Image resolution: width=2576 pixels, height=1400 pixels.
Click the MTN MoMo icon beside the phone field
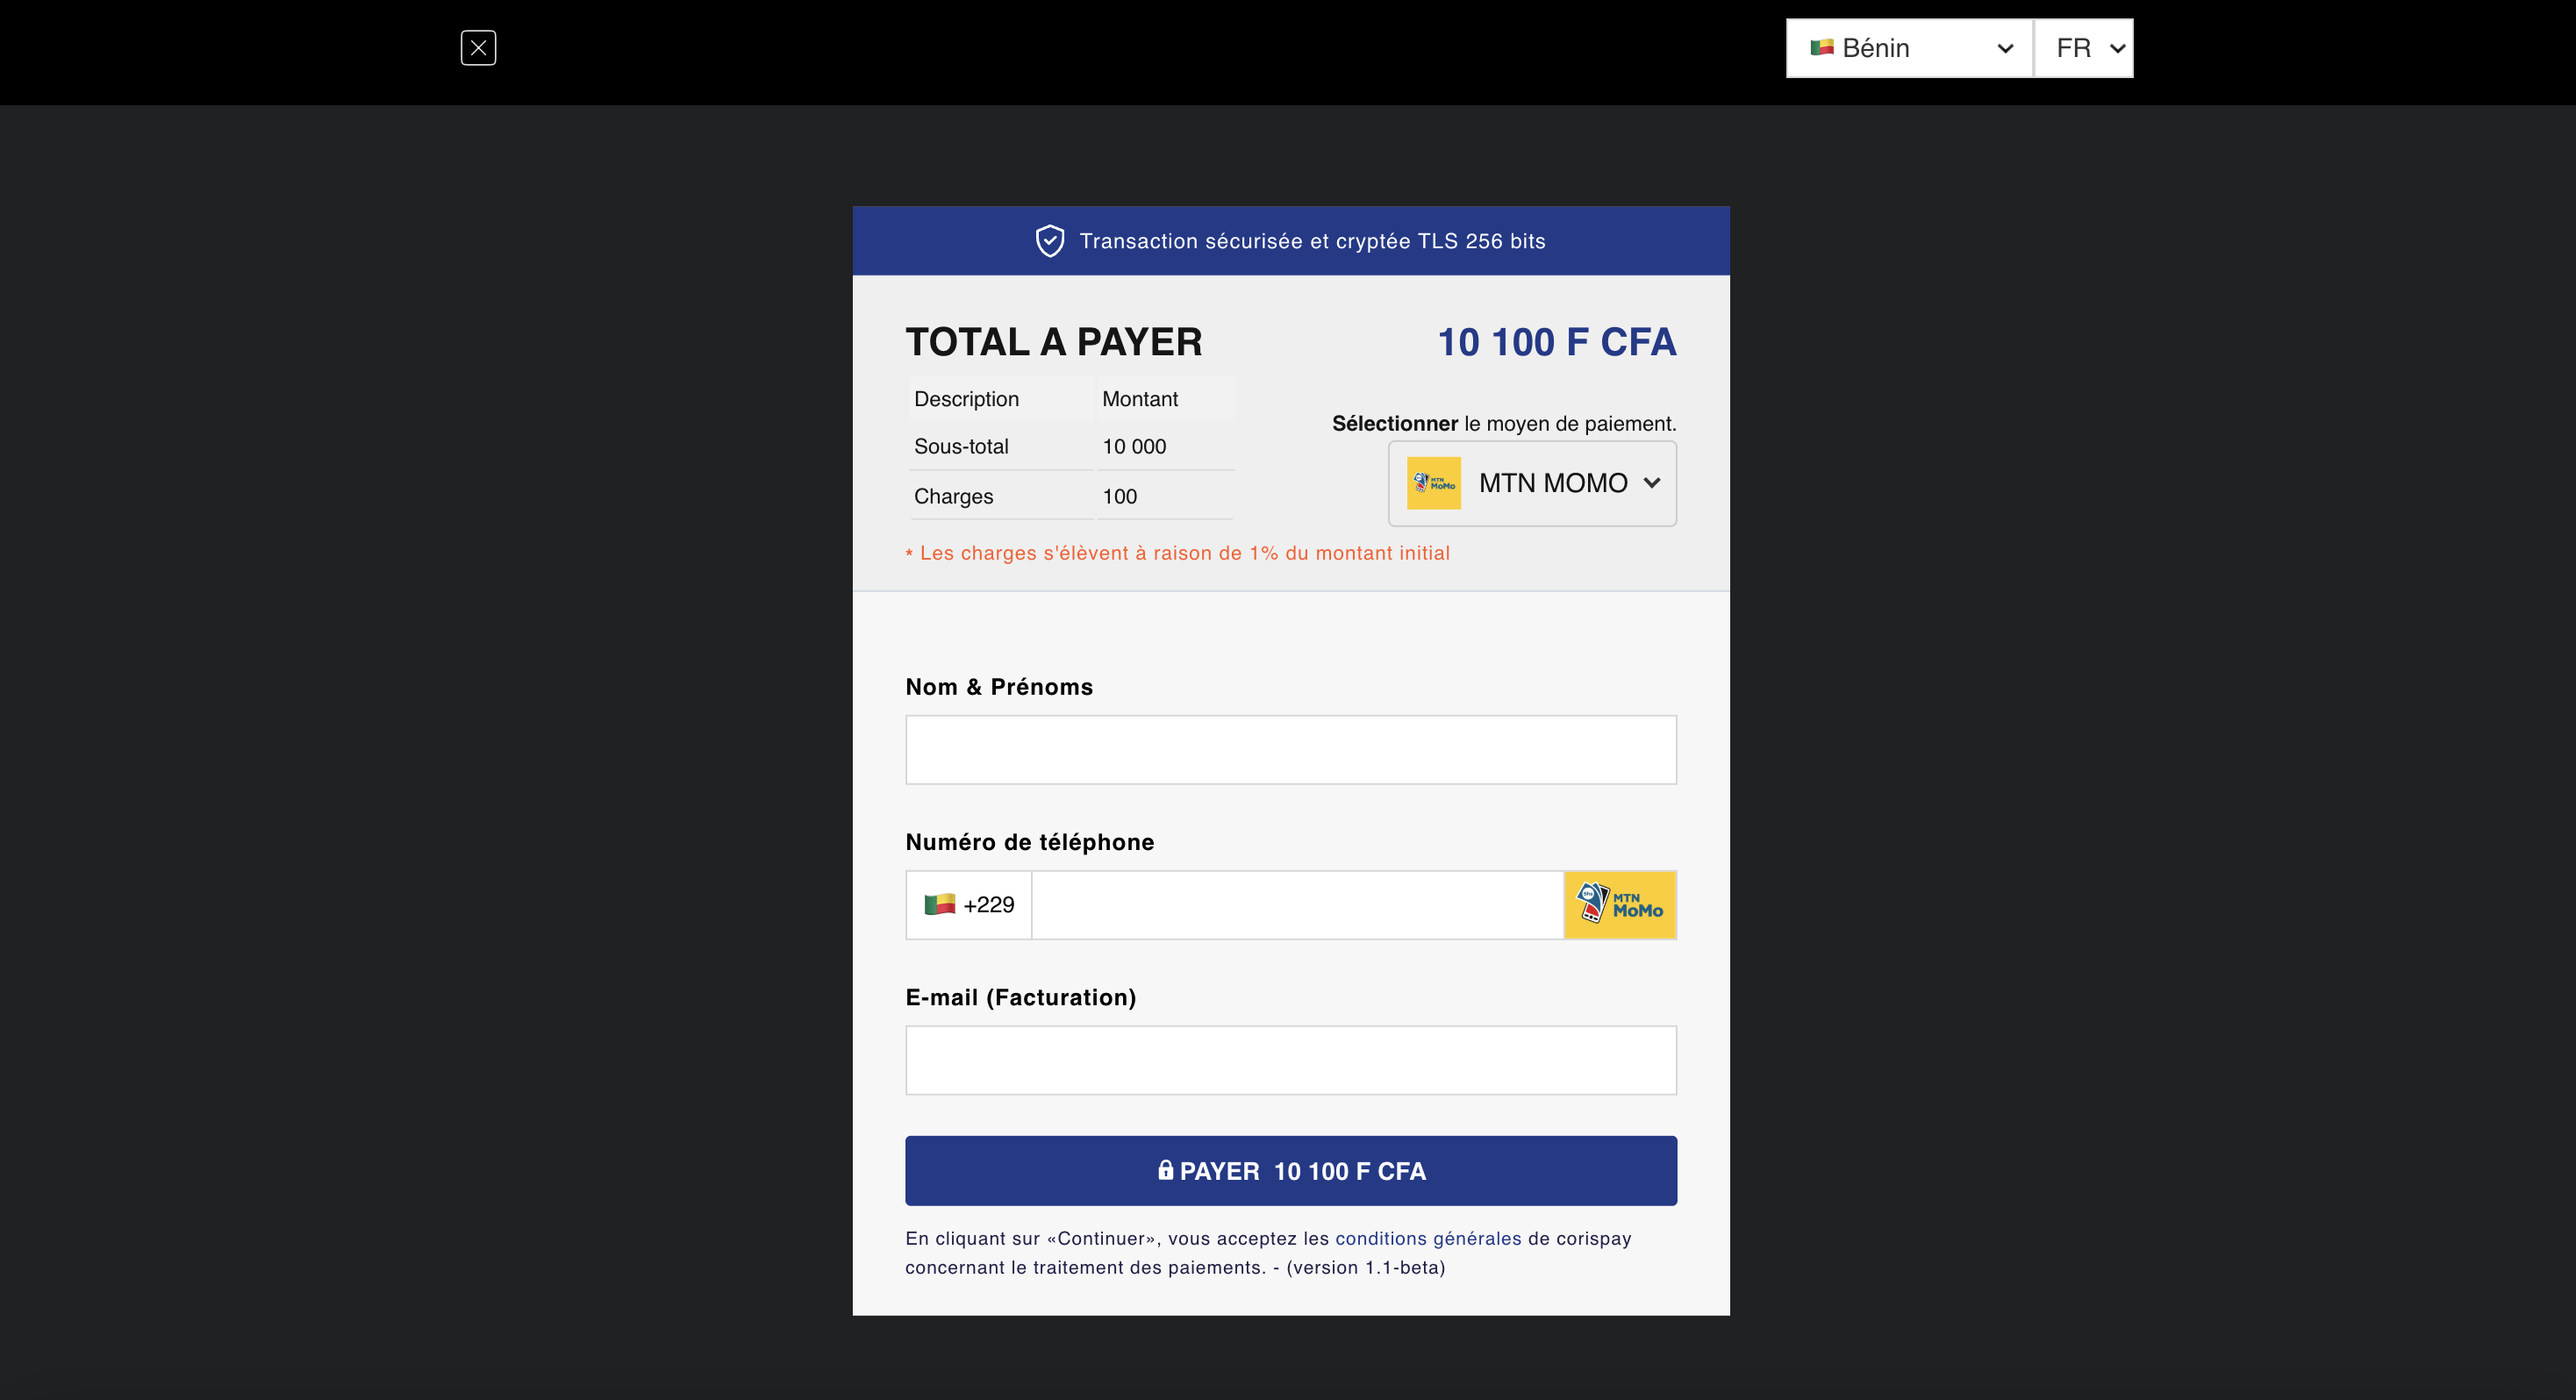coord(1620,904)
